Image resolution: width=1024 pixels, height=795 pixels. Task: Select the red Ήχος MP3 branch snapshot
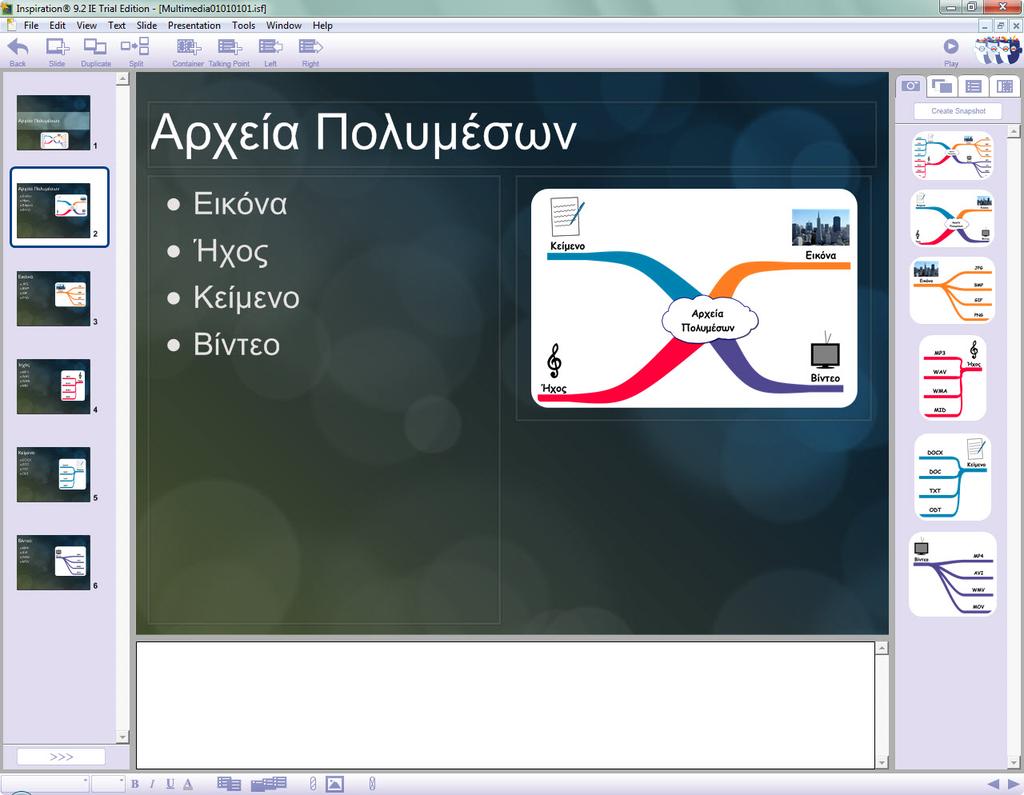click(x=953, y=378)
